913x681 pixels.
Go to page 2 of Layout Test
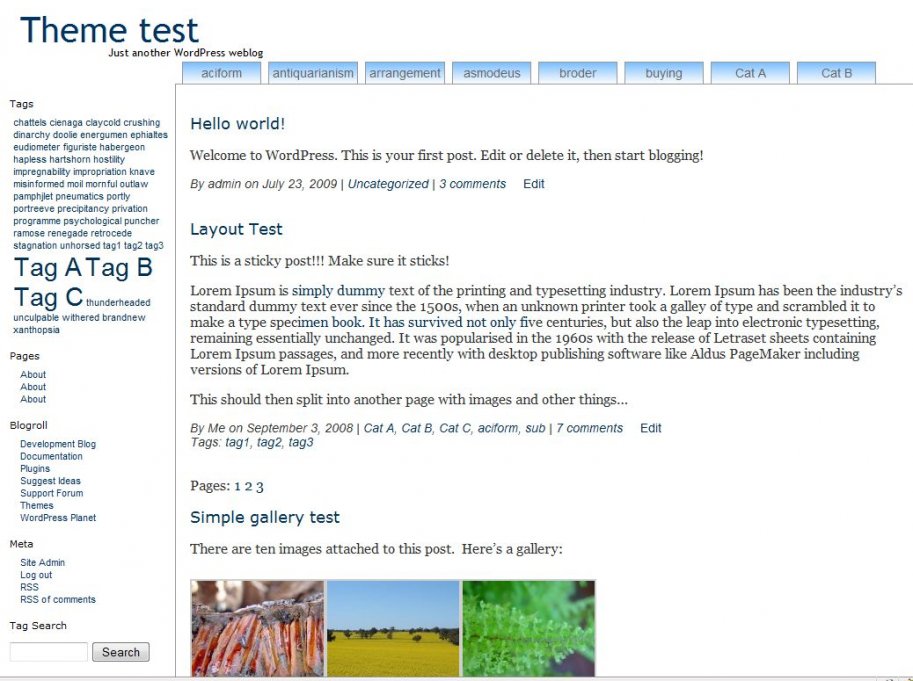[248, 487]
